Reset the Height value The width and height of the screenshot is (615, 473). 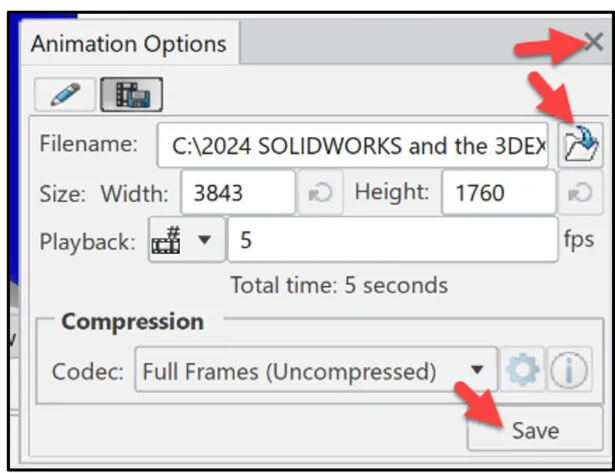tap(580, 193)
